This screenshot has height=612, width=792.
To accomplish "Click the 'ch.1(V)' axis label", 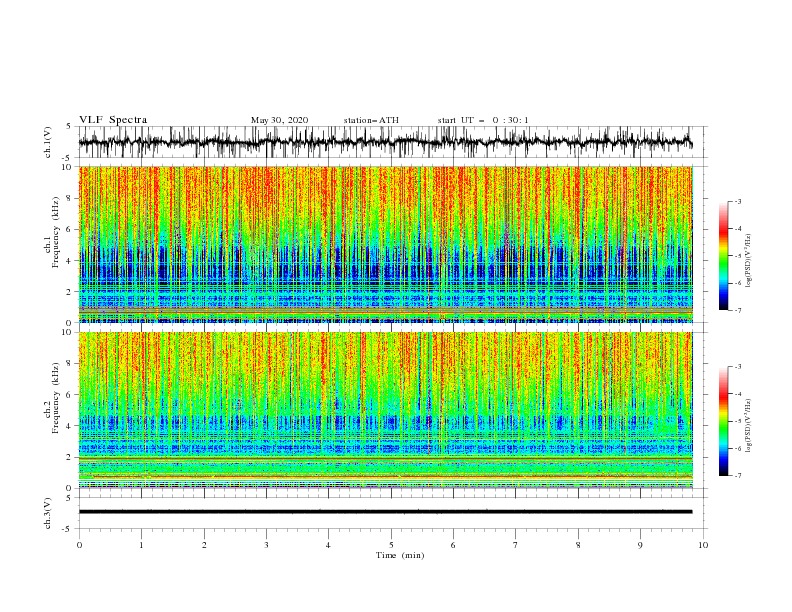I will (48, 142).
